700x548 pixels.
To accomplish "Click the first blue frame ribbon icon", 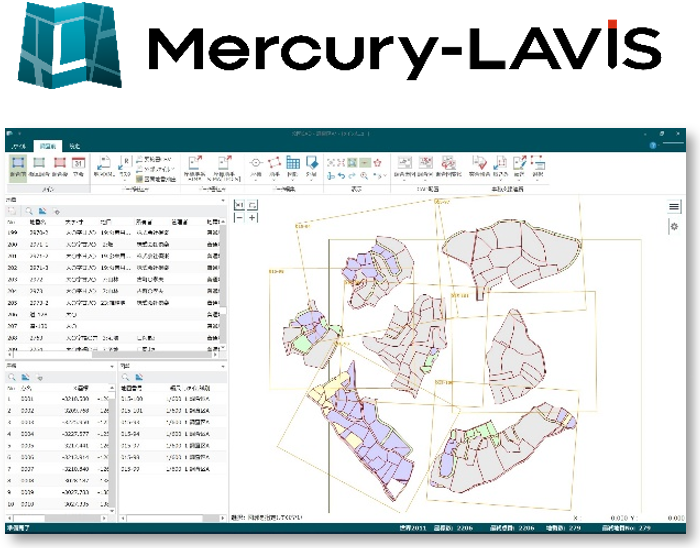I will click(x=17, y=162).
